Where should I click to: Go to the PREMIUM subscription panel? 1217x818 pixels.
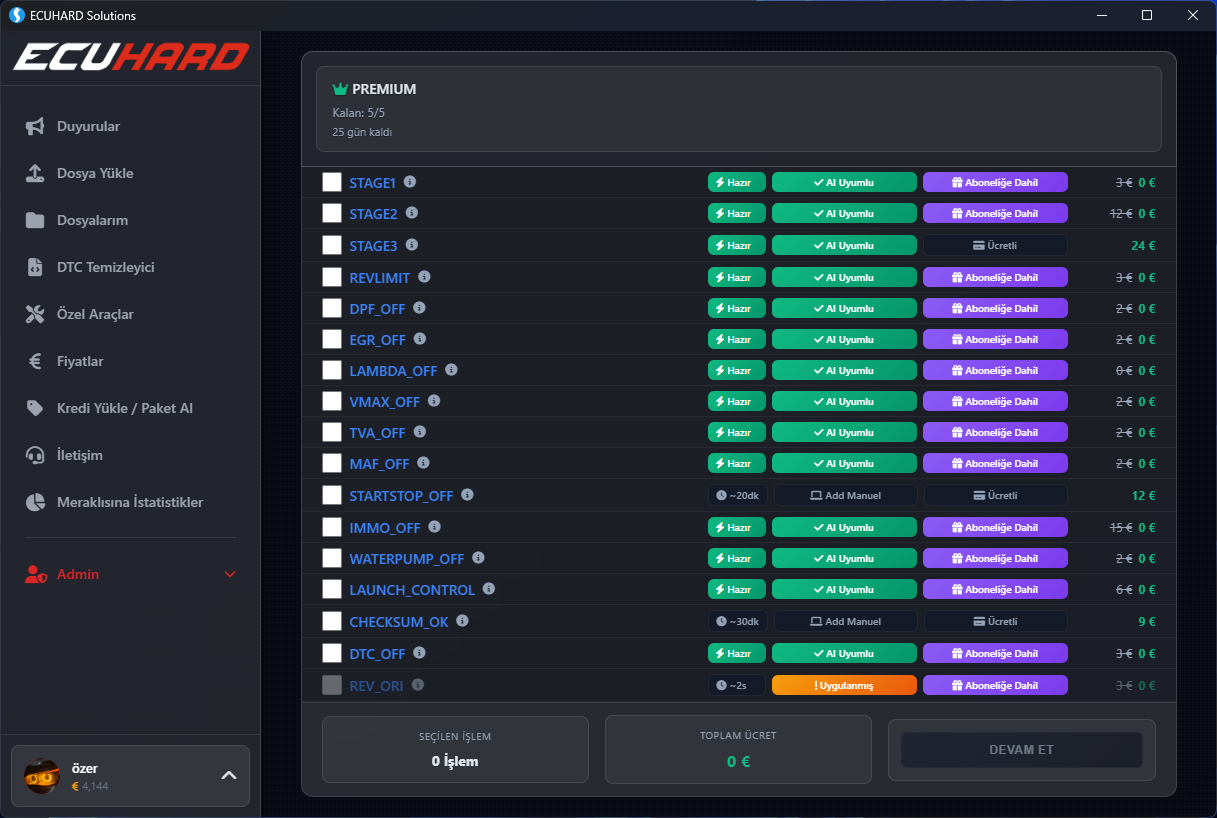pos(737,108)
